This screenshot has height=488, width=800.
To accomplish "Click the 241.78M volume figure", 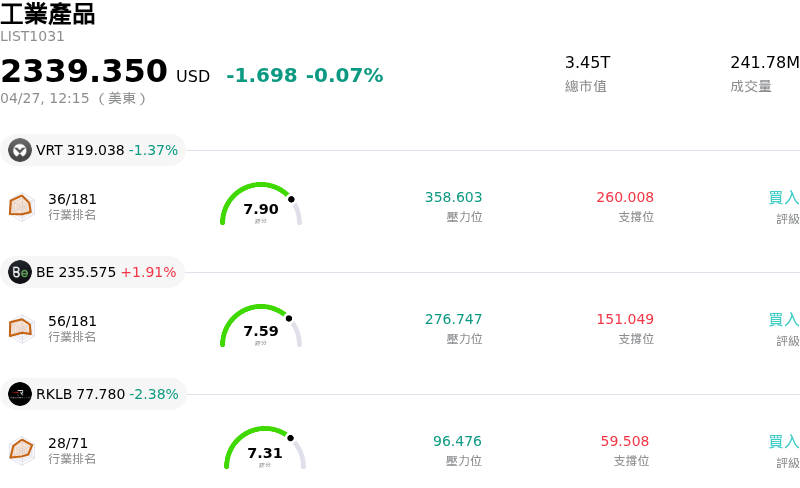I will (x=764, y=63).
